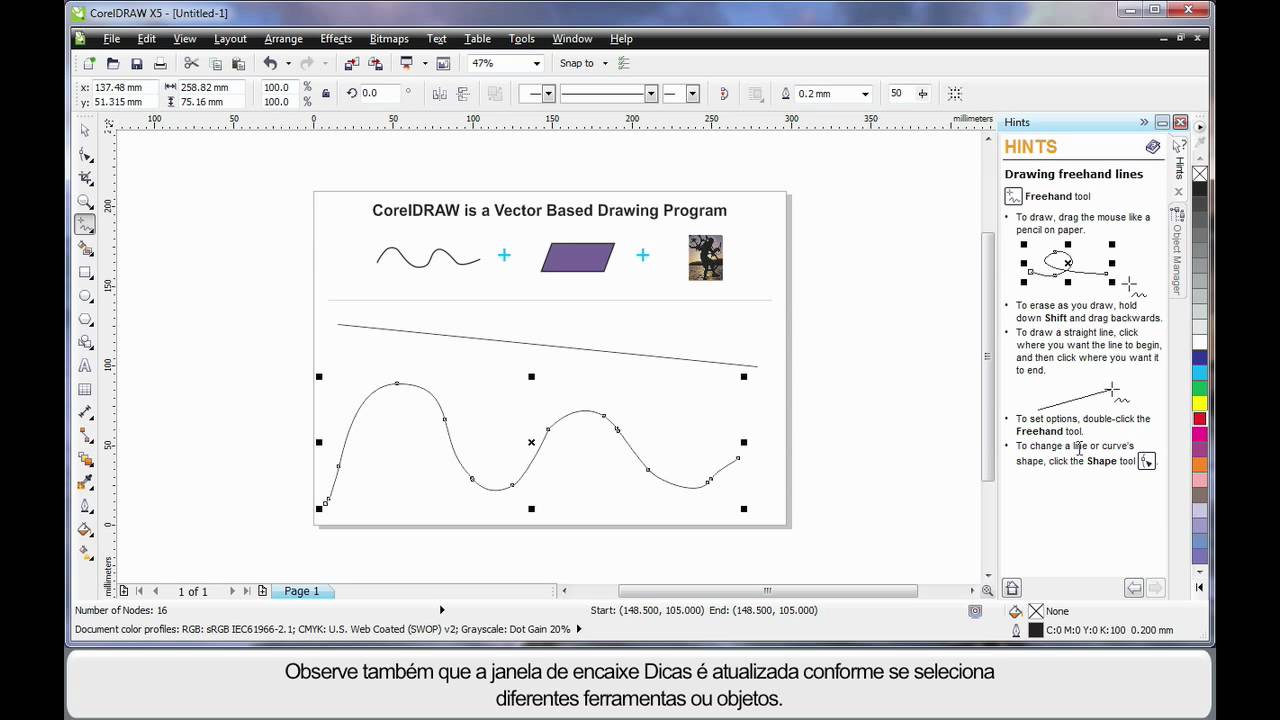This screenshot has width=1280, height=720.
Task: Select the Pick tool
Action: [85, 131]
